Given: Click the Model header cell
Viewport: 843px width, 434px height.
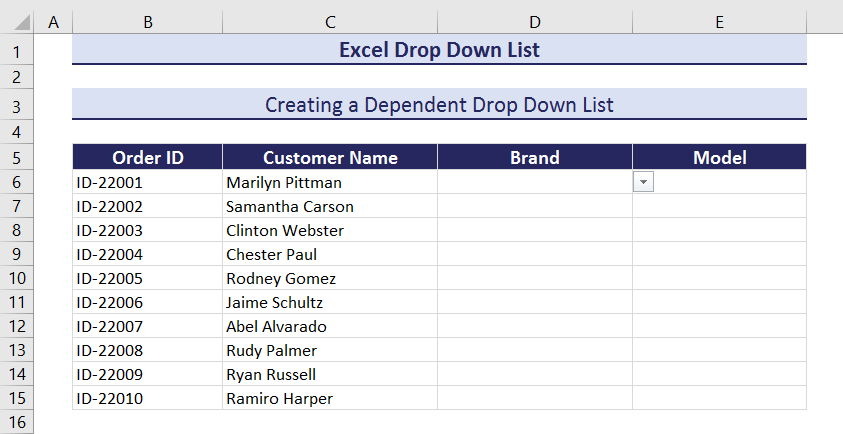Looking at the screenshot, I should [x=719, y=157].
